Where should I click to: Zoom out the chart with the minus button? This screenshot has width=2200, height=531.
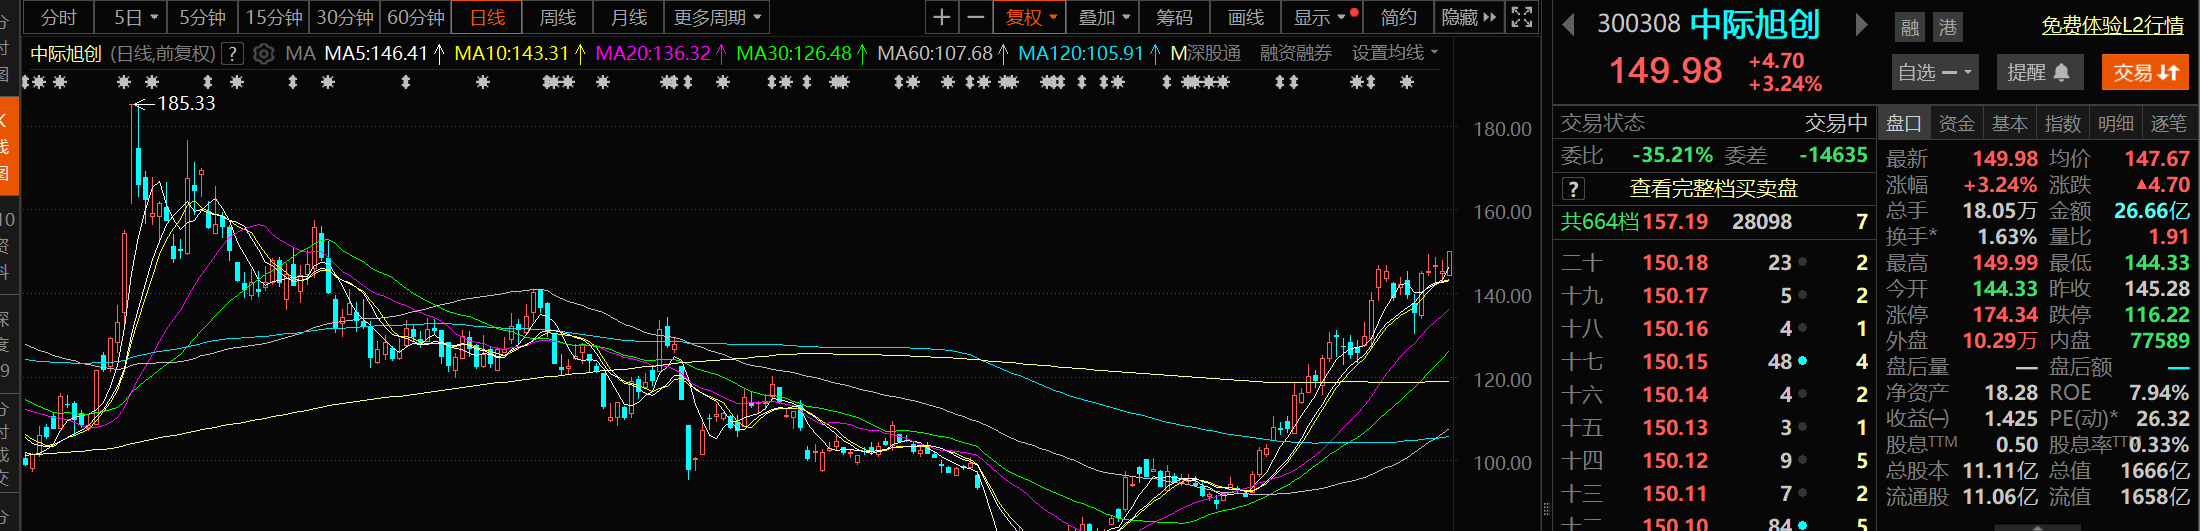(975, 17)
